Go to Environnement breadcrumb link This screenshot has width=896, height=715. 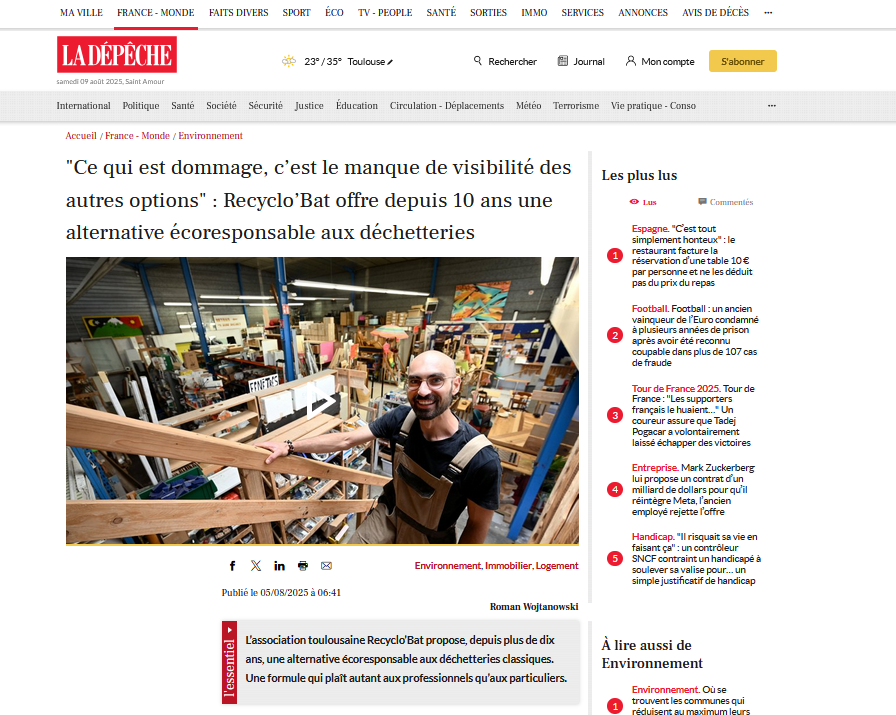coord(210,136)
